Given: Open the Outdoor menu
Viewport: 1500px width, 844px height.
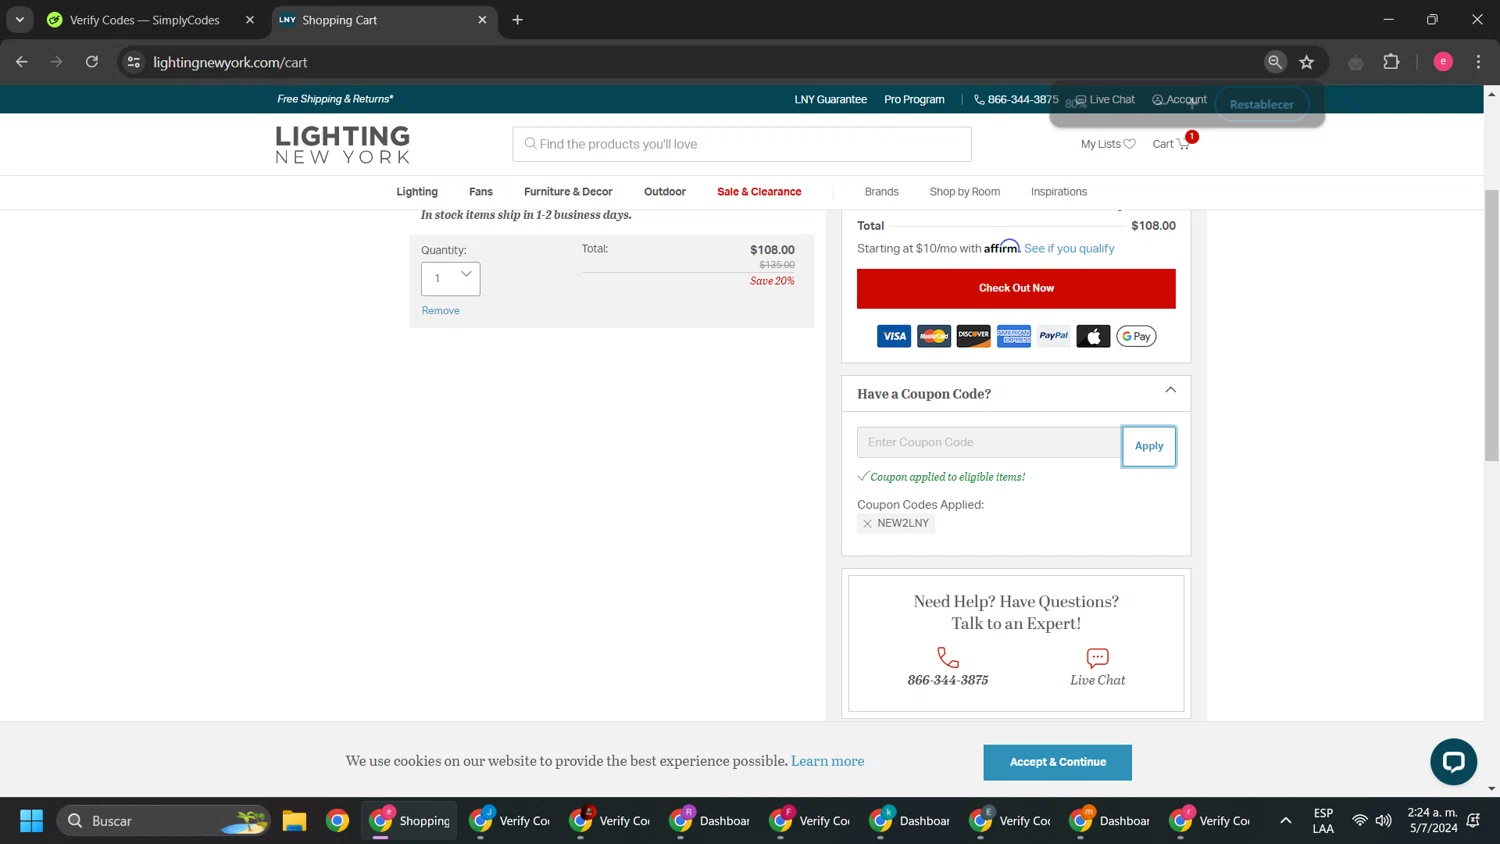Looking at the screenshot, I should [x=665, y=192].
